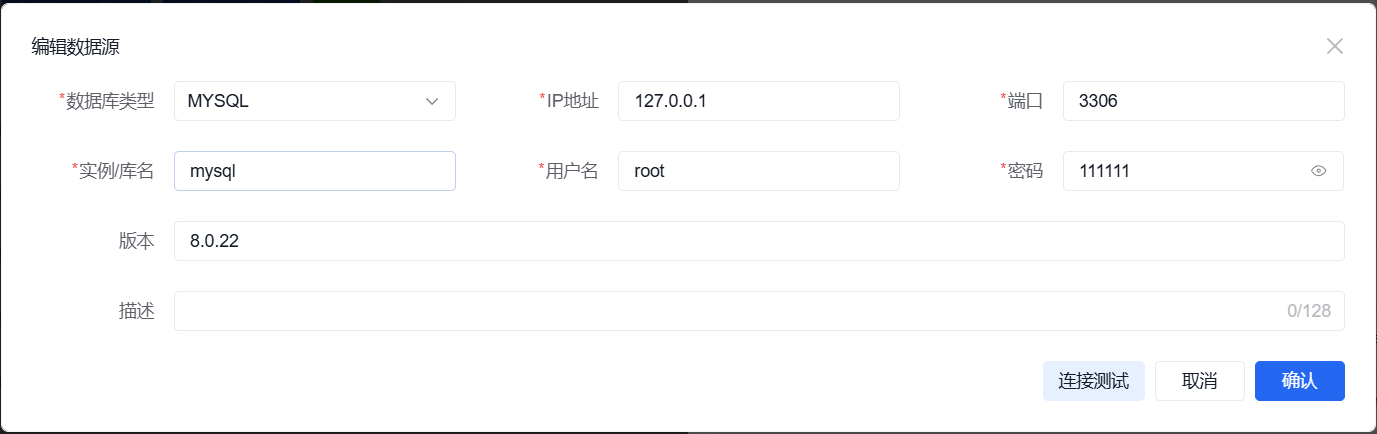Click the IP地址 field label
The image size is (1377, 434).
[x=572, y=101]
